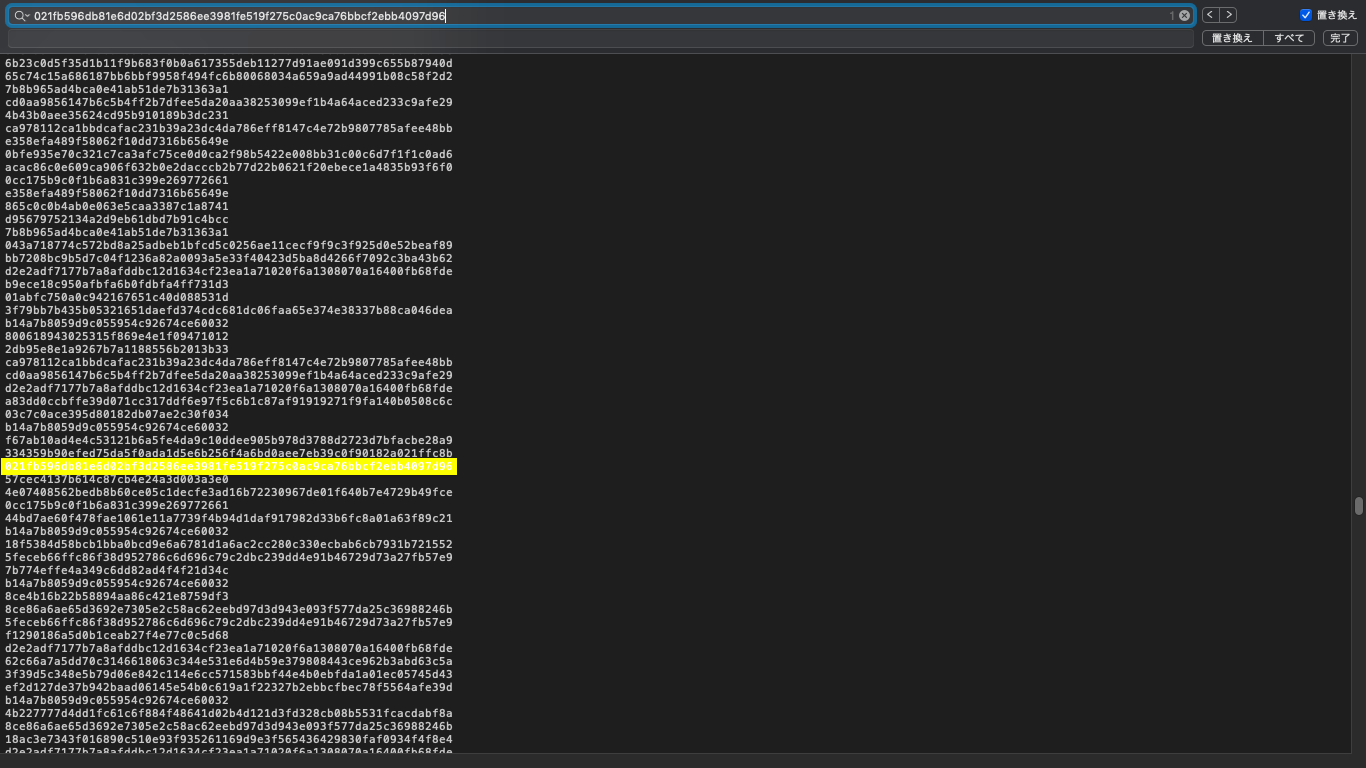Click the circular clear button in search field
The height and width of the screenshot is (768, 1366).
[1184, 15]
